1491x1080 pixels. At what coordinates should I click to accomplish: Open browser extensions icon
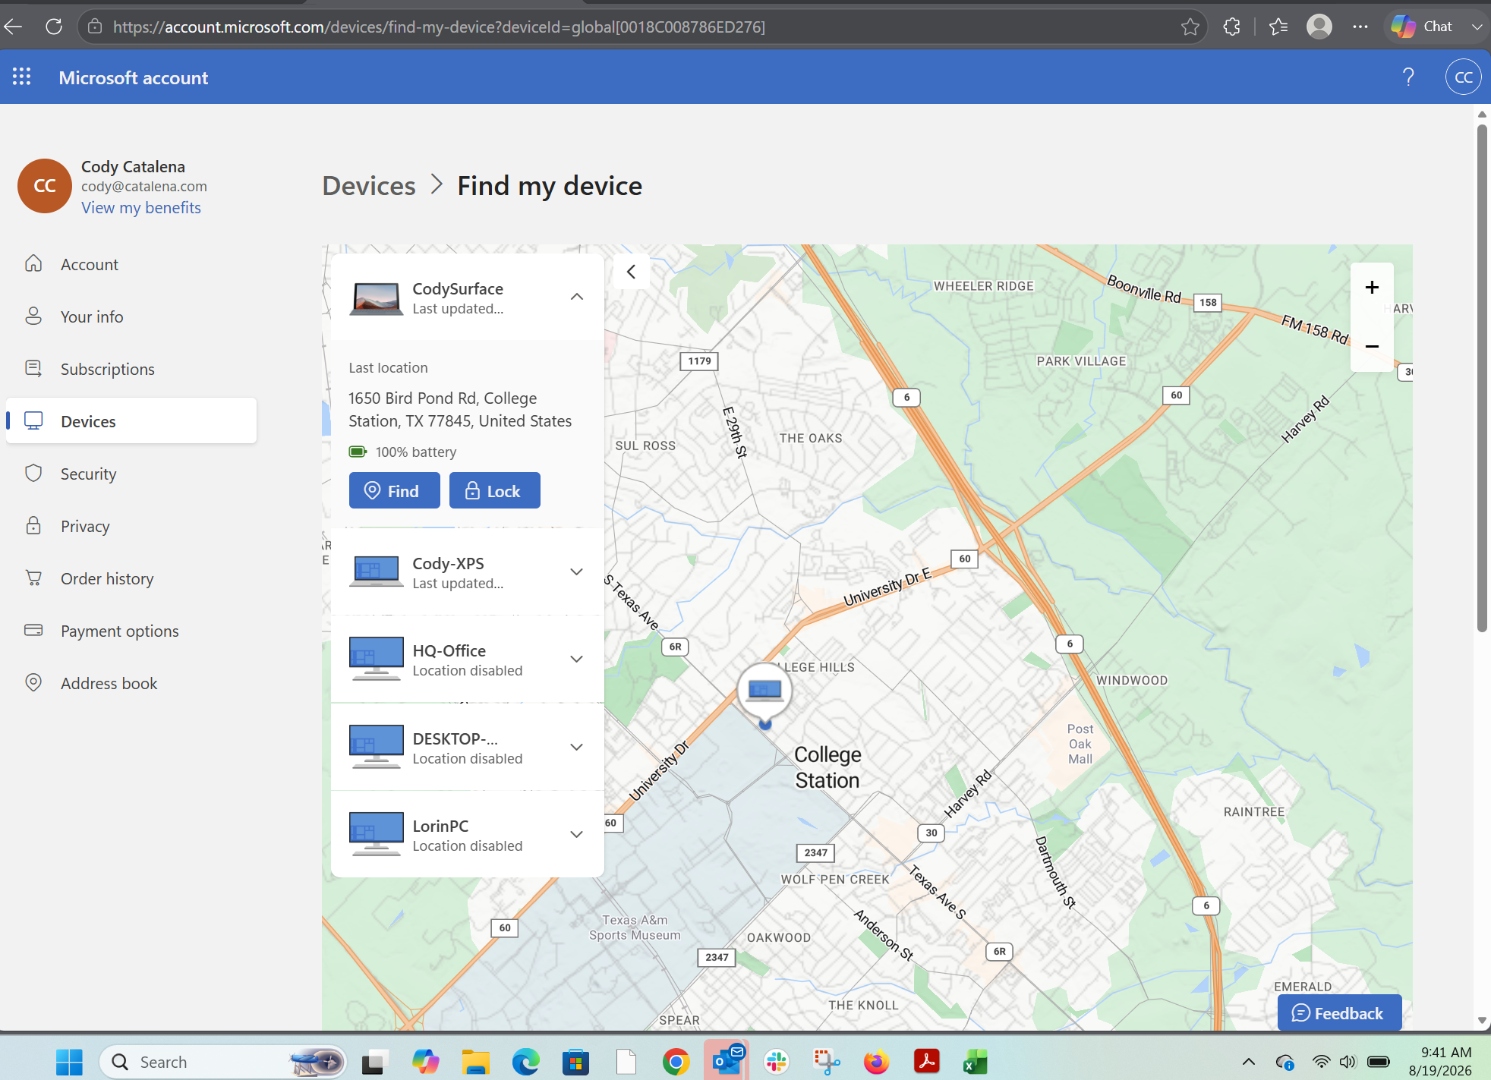point(1232,27)
